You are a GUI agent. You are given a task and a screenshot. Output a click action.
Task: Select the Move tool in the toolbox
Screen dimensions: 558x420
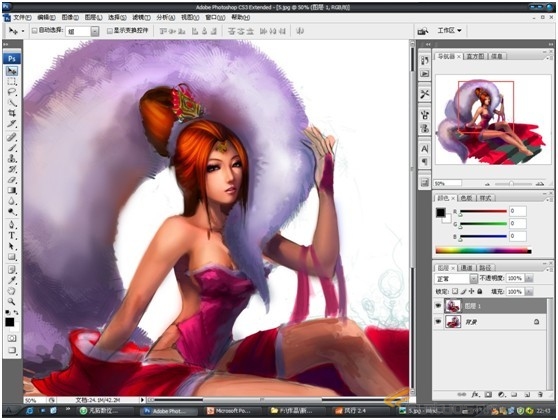(x=12, y=71)
